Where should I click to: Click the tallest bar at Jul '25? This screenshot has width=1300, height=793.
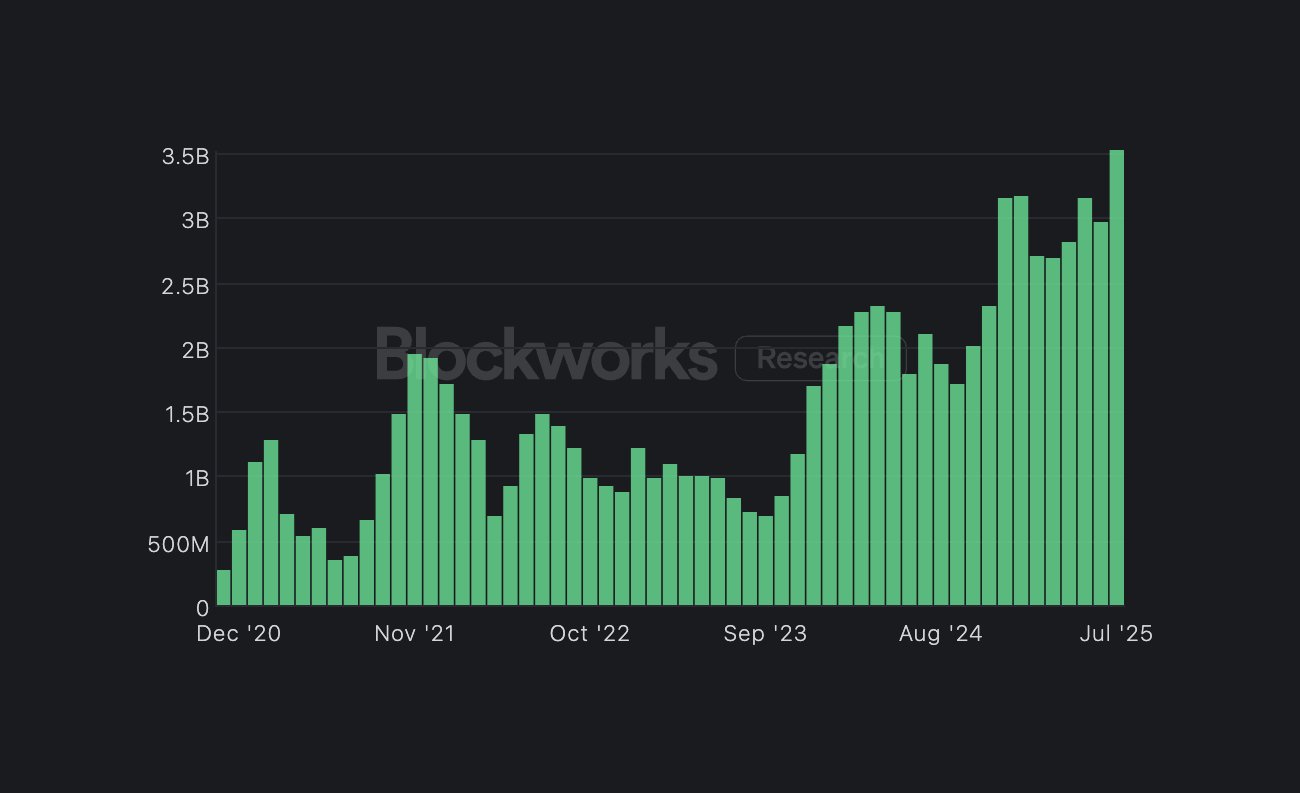pyautogui.click(x=1116, y=378)
